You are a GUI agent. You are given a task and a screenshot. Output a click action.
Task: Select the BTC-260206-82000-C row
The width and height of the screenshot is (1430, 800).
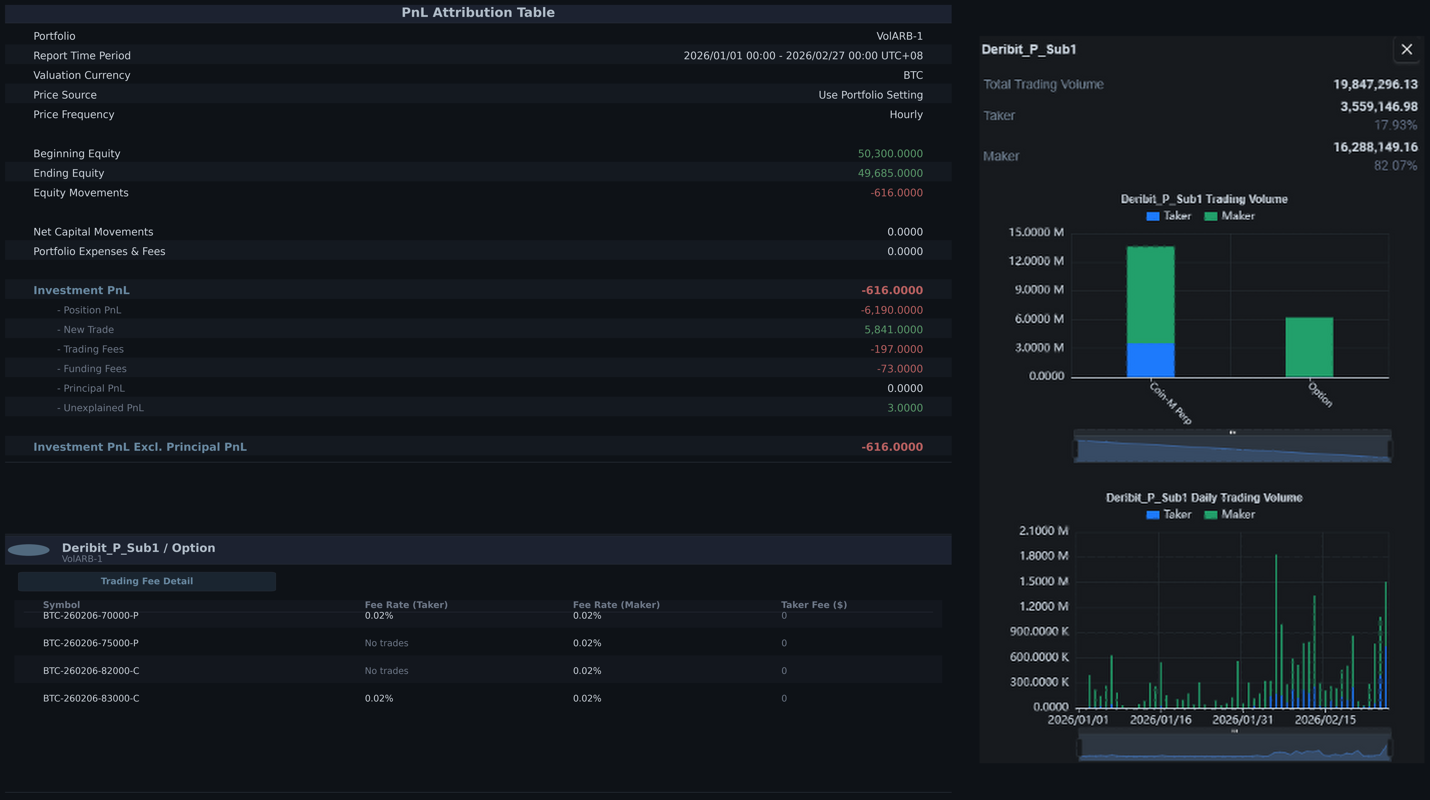[478, 670]
